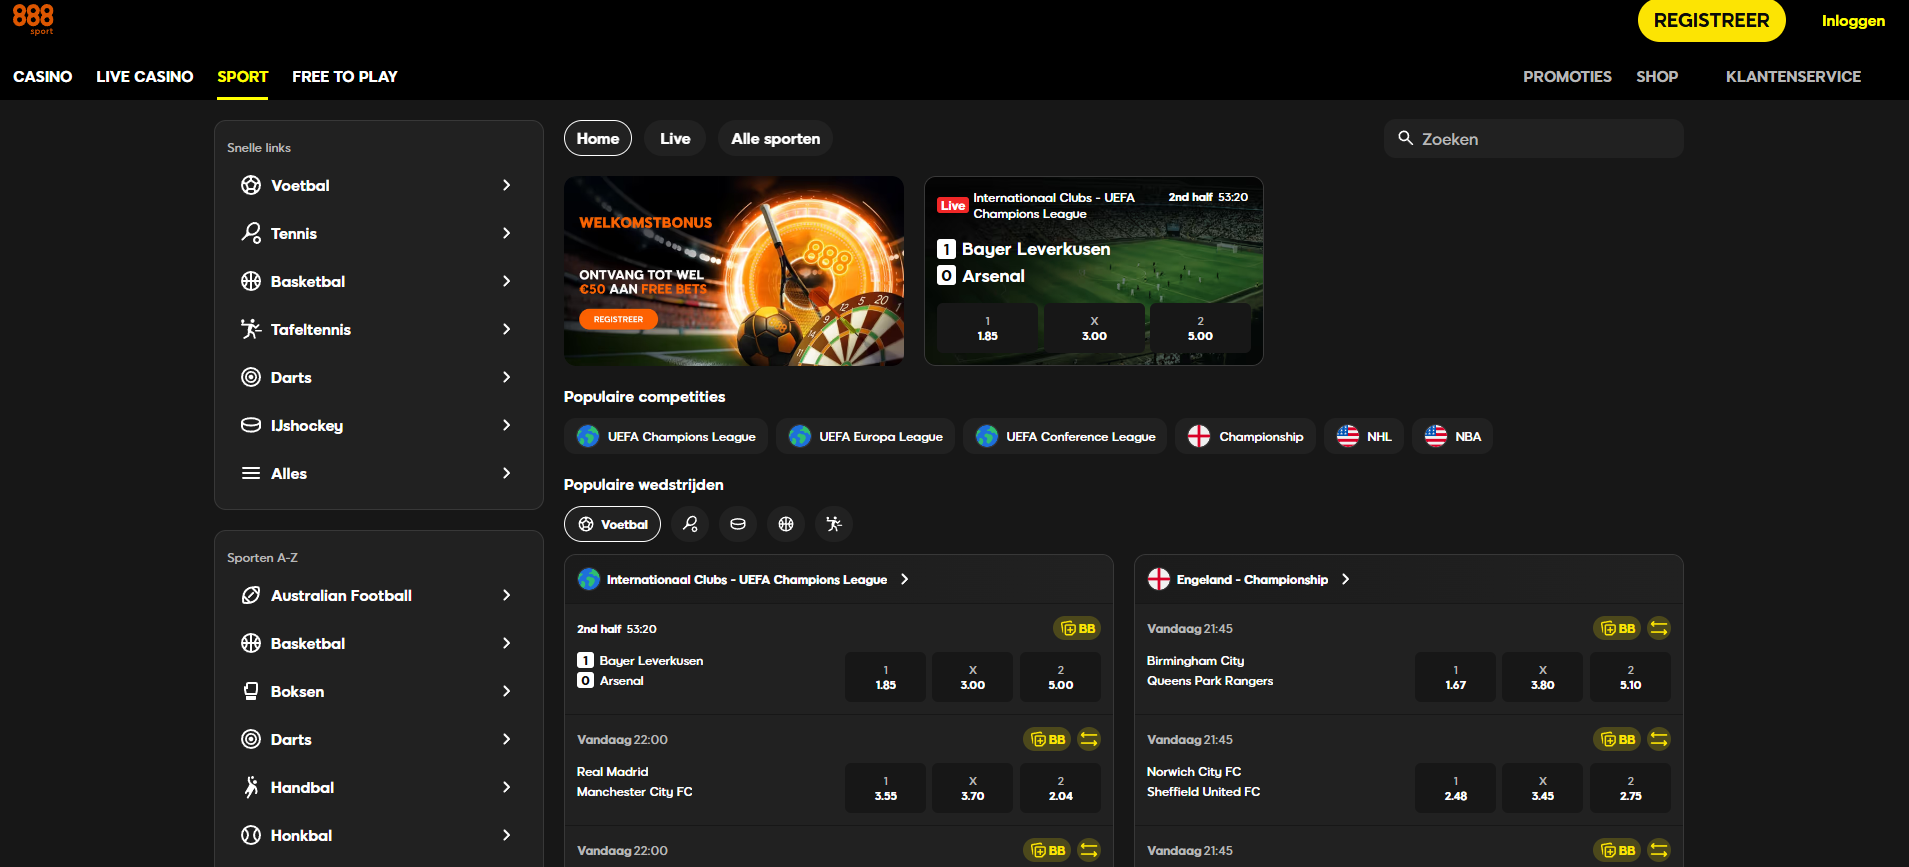
Task: Open the LIVE CASINO menu item
Action: point(145,76)
